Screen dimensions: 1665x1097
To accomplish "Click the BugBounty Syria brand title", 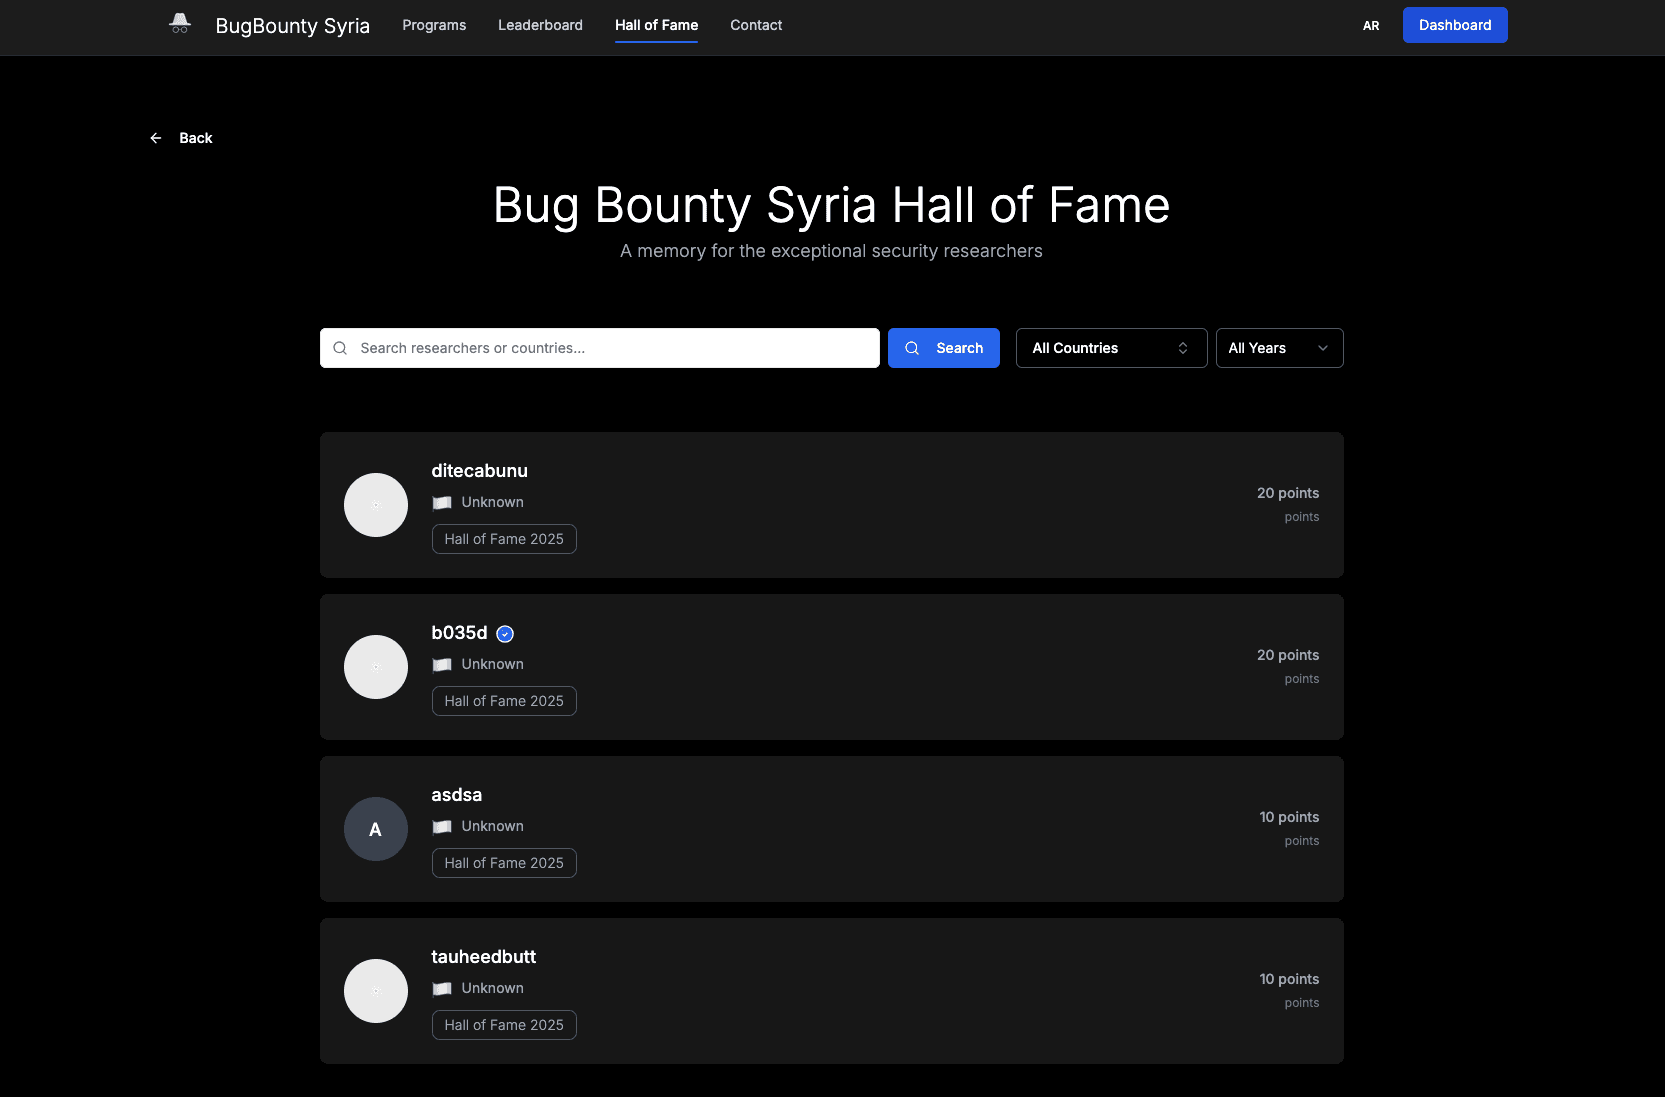I will pos(293,26).
